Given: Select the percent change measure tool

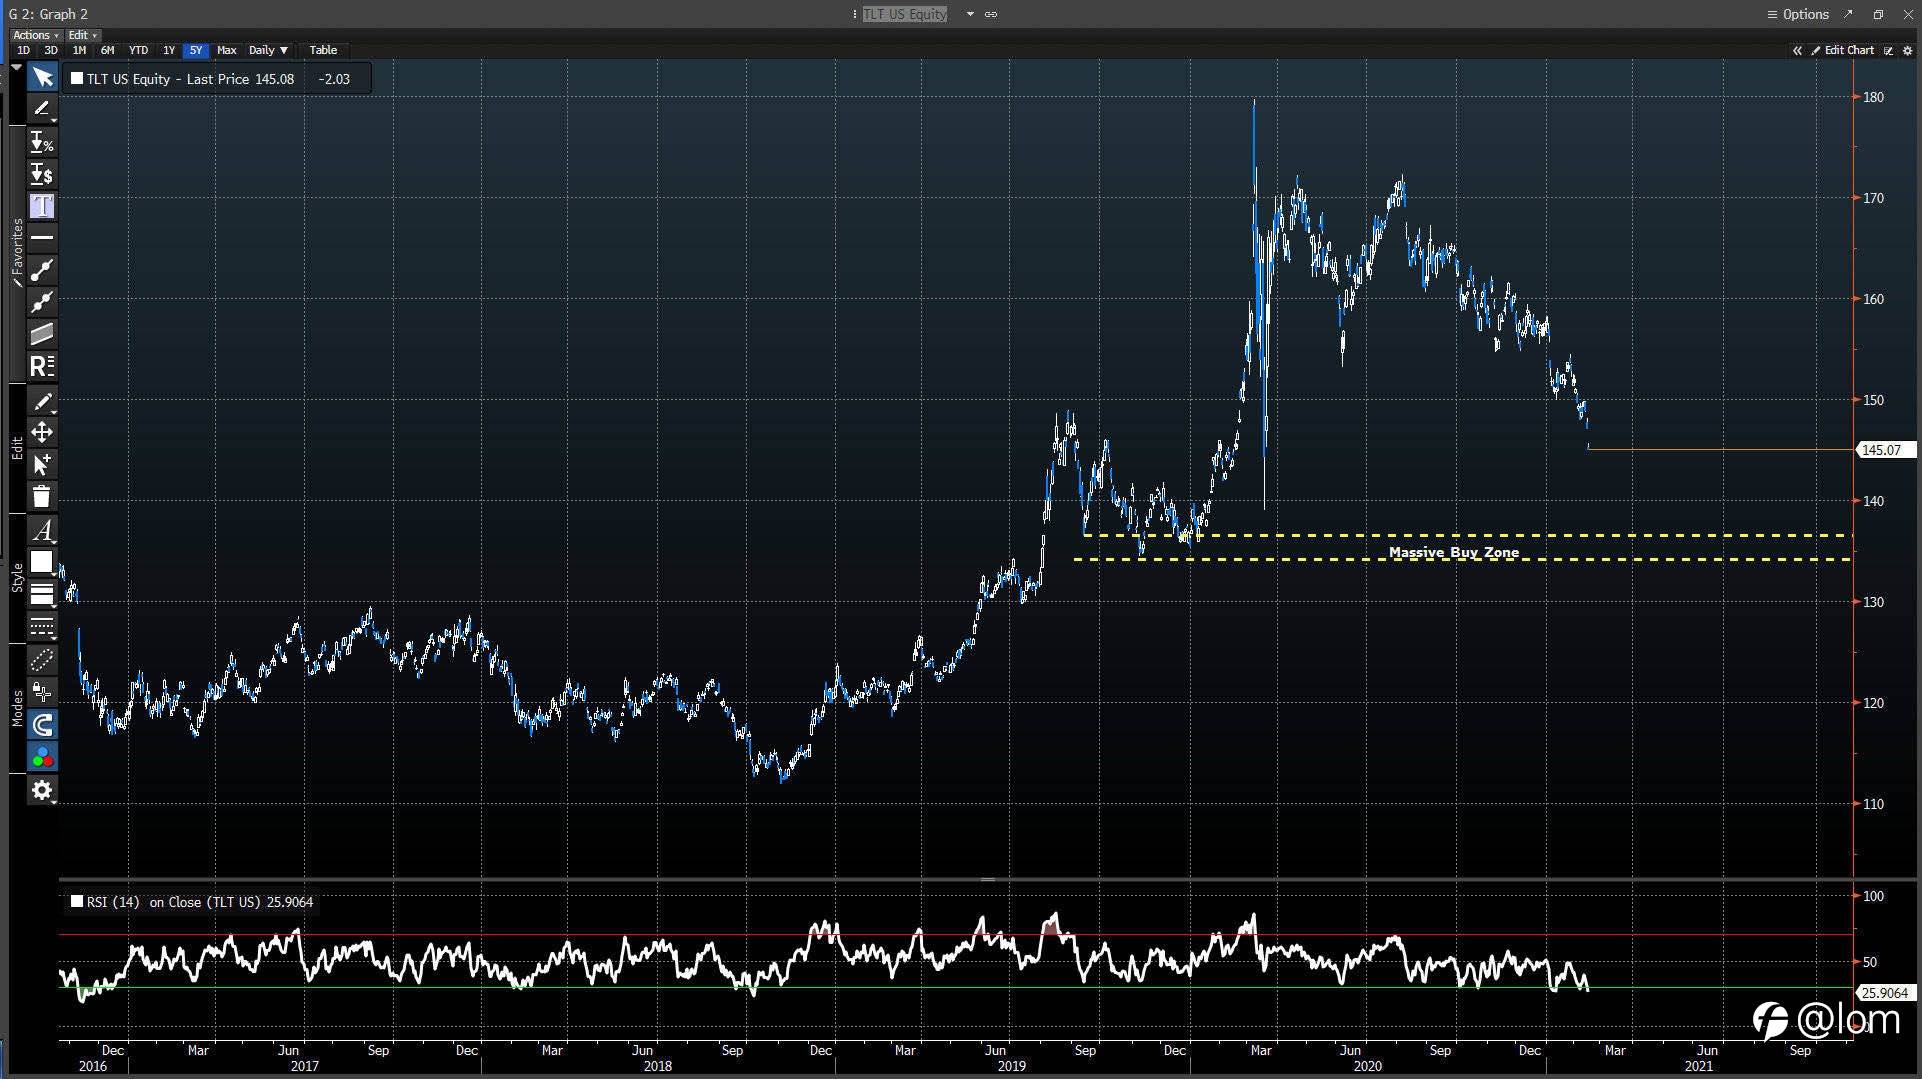Looking at the screenshot, I should click(42, 142).
